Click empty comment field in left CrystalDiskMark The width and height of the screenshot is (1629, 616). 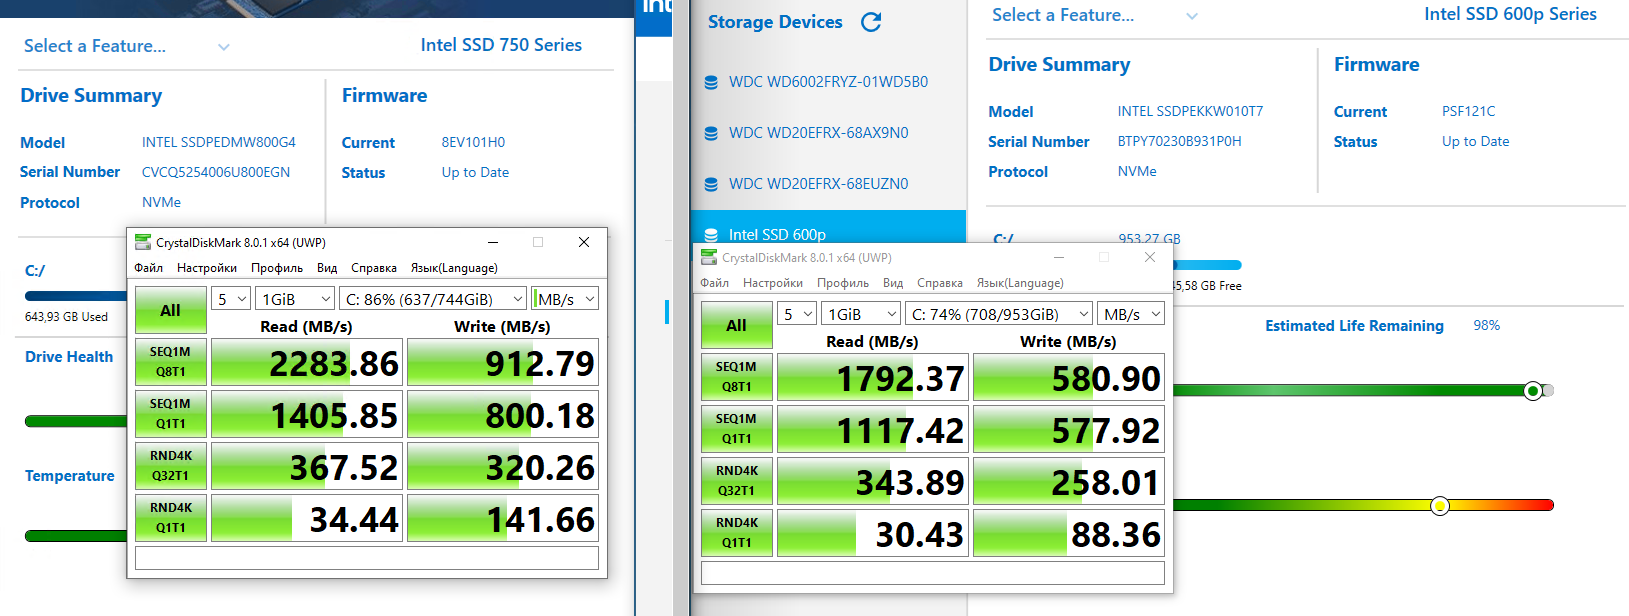pyautogui.click(x=367, y=558)
